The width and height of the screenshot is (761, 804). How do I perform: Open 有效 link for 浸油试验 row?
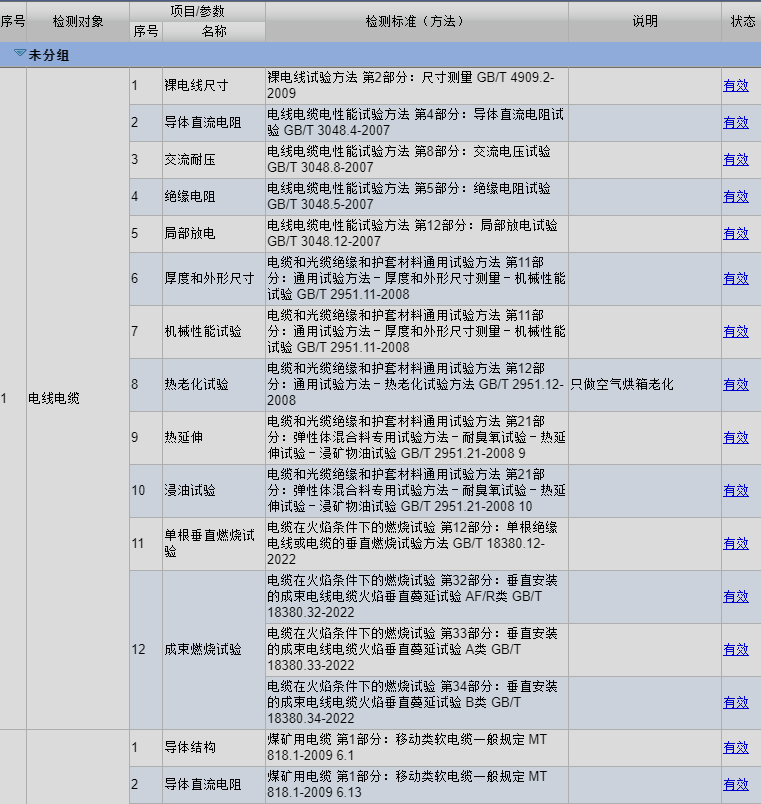735,490
